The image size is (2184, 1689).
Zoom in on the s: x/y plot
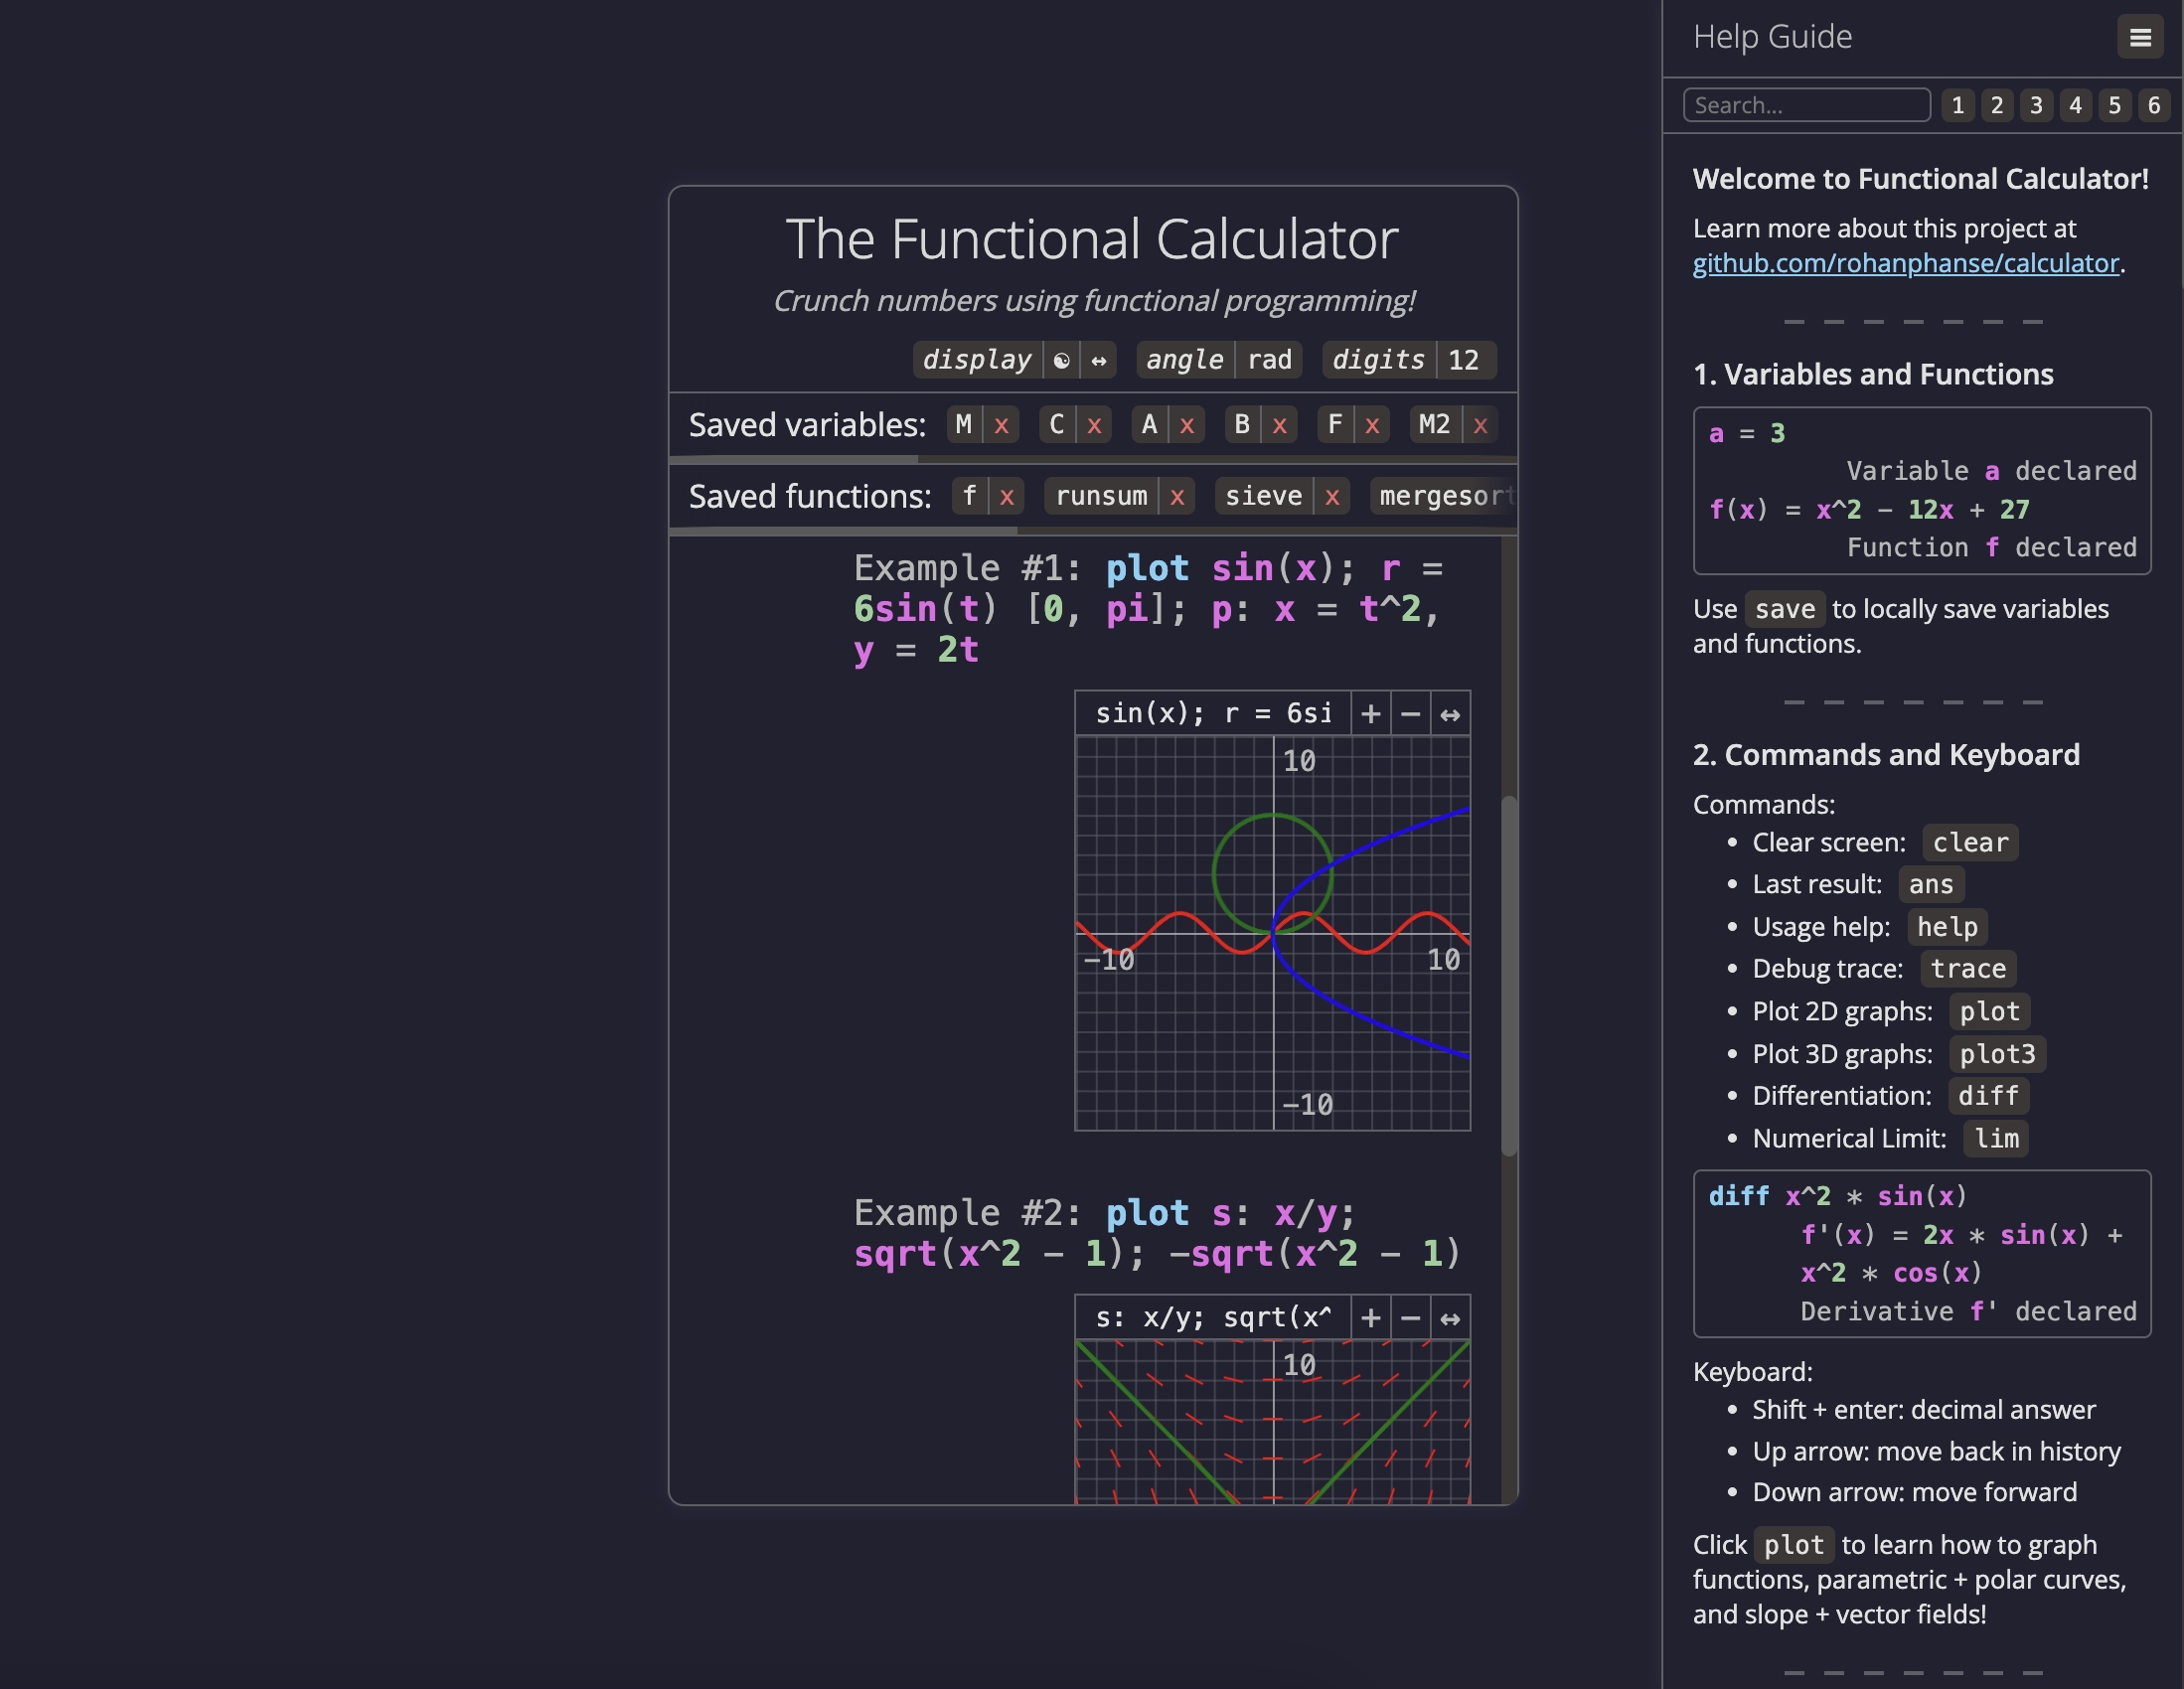[x=1370, y=1318]
